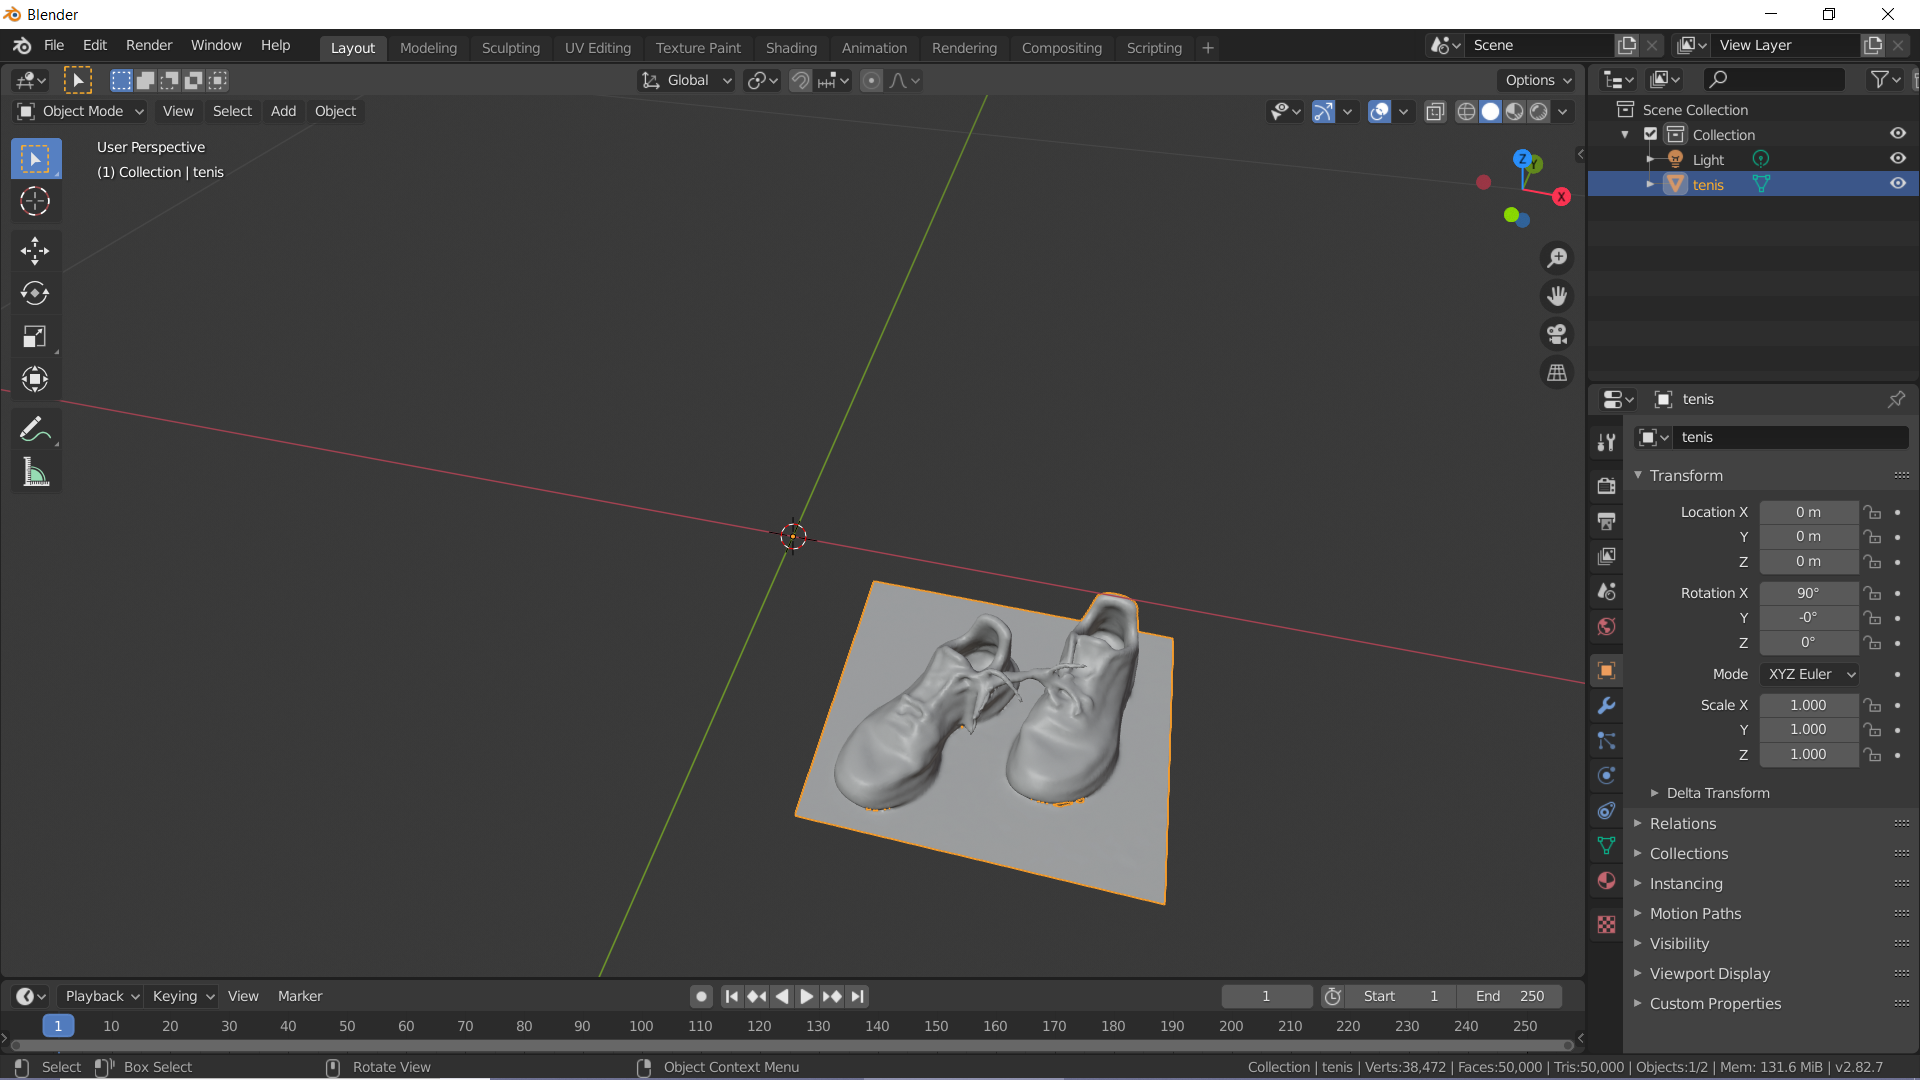Activate the Annotate pencil tool
This screenshot has width=1920, height=1080.
35,430
